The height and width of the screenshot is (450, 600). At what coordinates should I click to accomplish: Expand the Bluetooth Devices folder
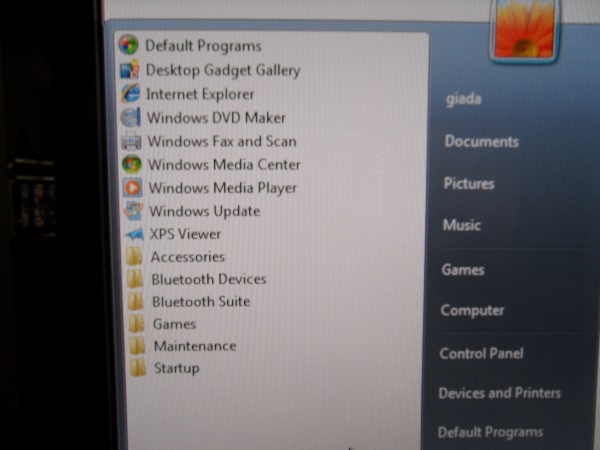pyautogui.click(x=209, y=279)
